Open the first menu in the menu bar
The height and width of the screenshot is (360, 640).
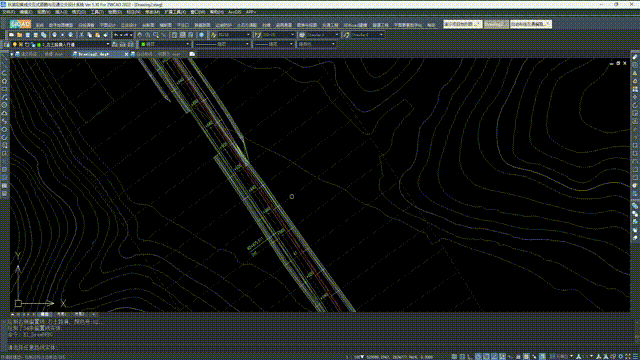(x=8, y=12)
